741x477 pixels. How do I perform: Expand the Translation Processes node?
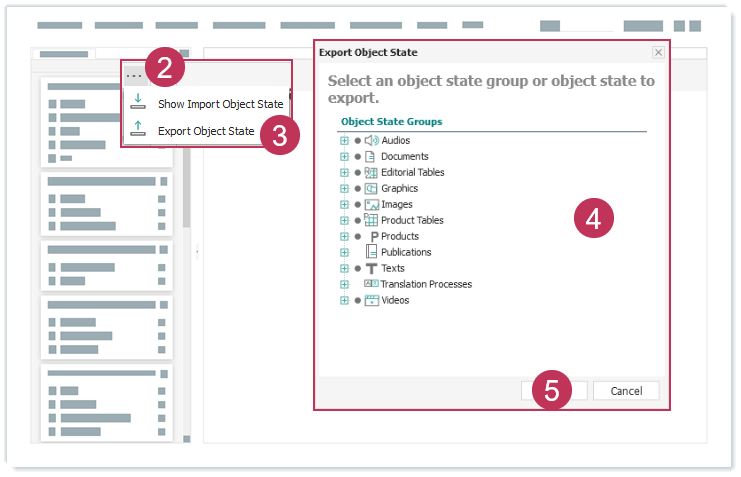tap(344, 284)
